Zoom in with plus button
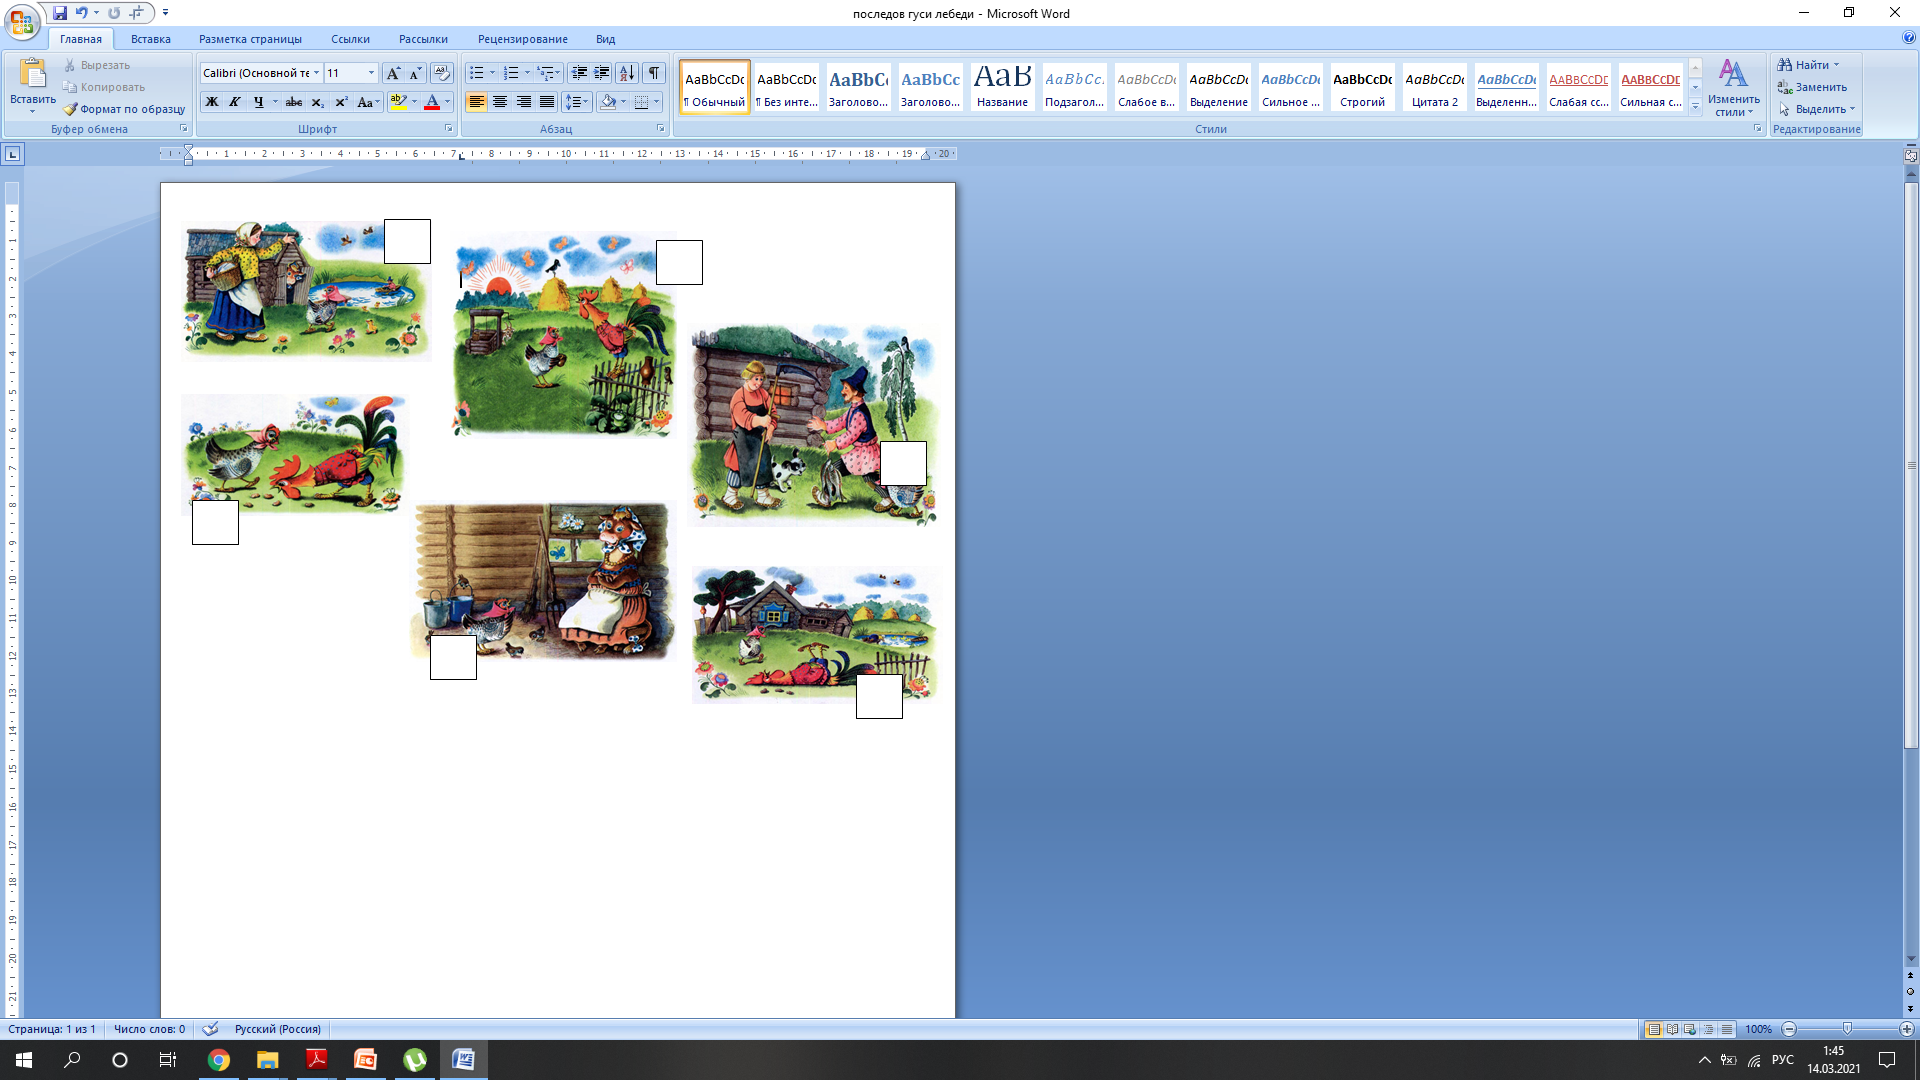Image resolution: width=1920 pixels, height=1080 pixels. tap(1906, 1029)
